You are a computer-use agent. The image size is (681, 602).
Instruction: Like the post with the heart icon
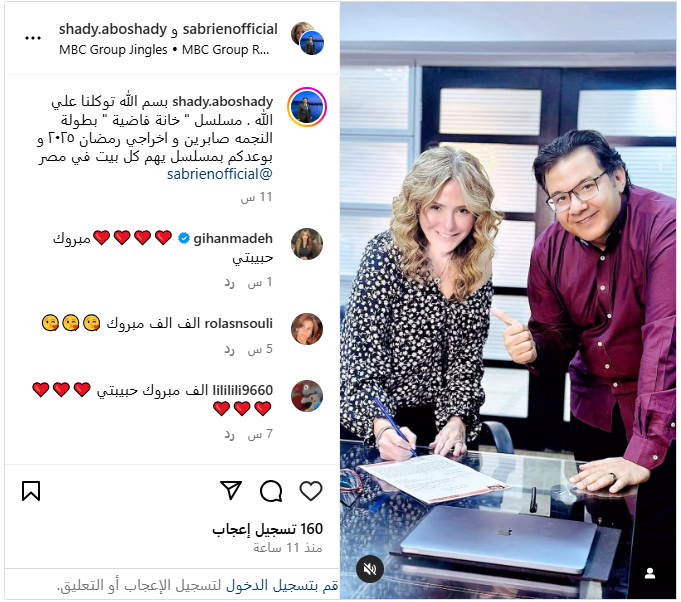tap(311, 491)
